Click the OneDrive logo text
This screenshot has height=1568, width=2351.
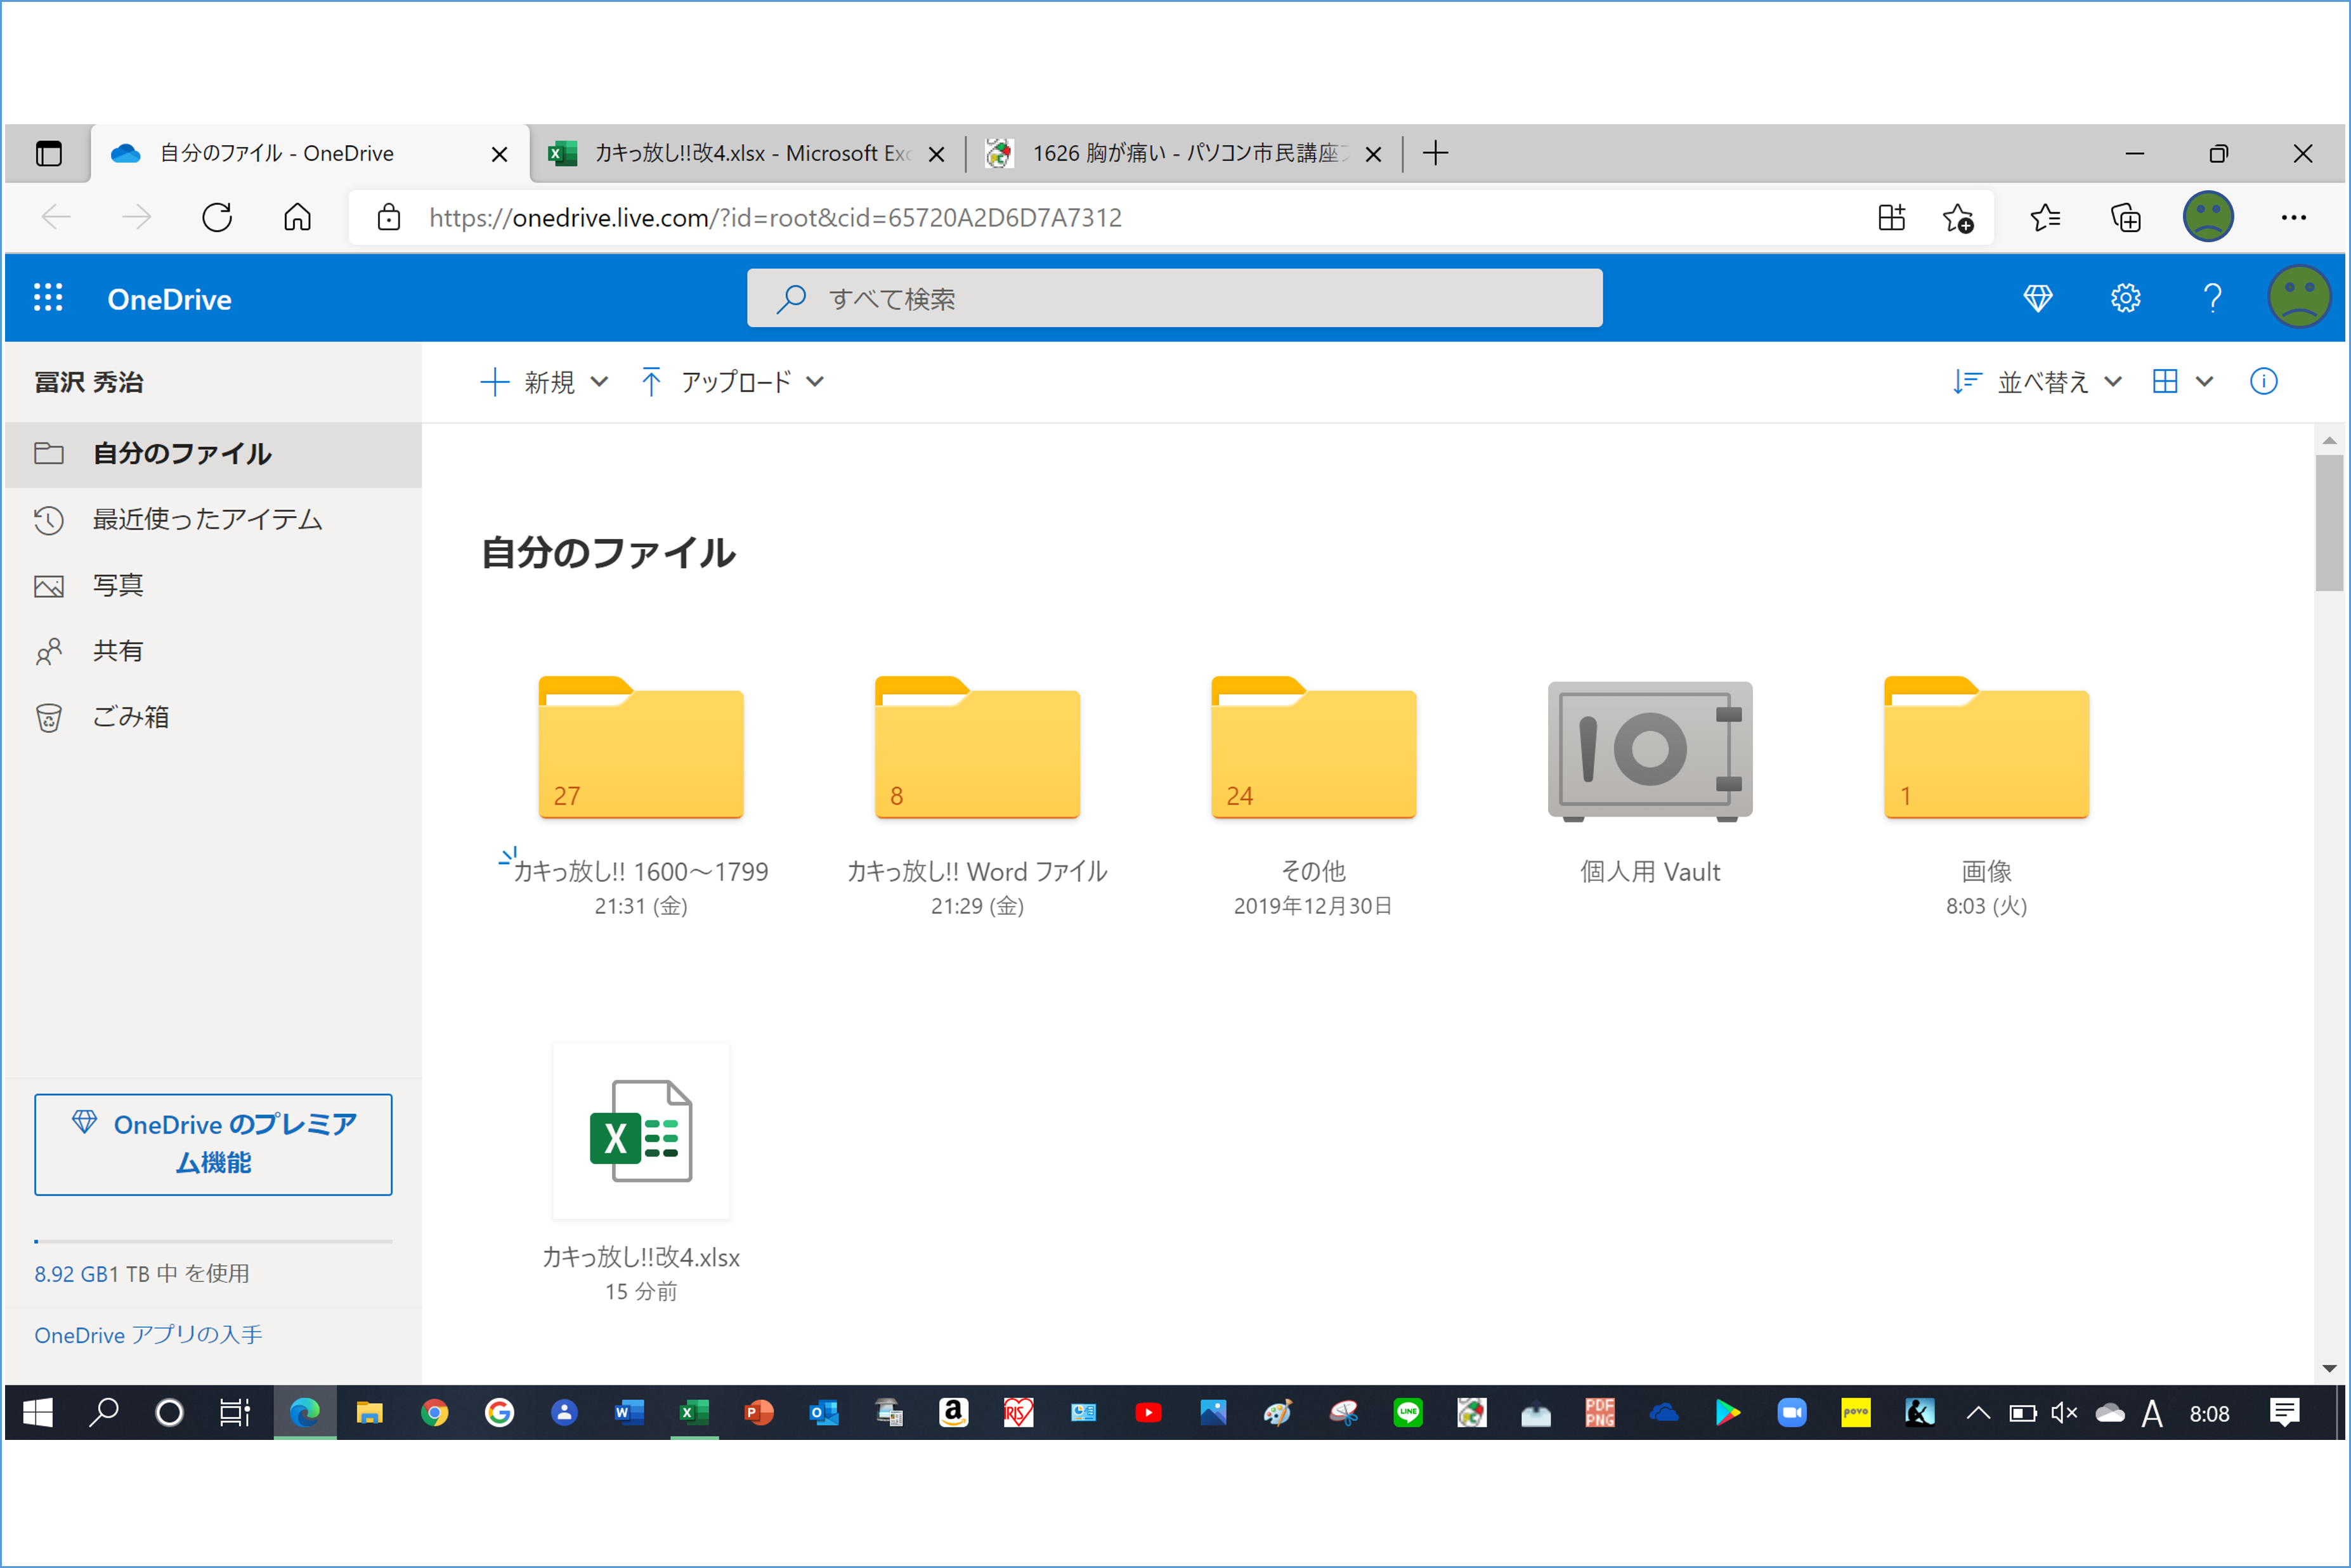(169, 299)
